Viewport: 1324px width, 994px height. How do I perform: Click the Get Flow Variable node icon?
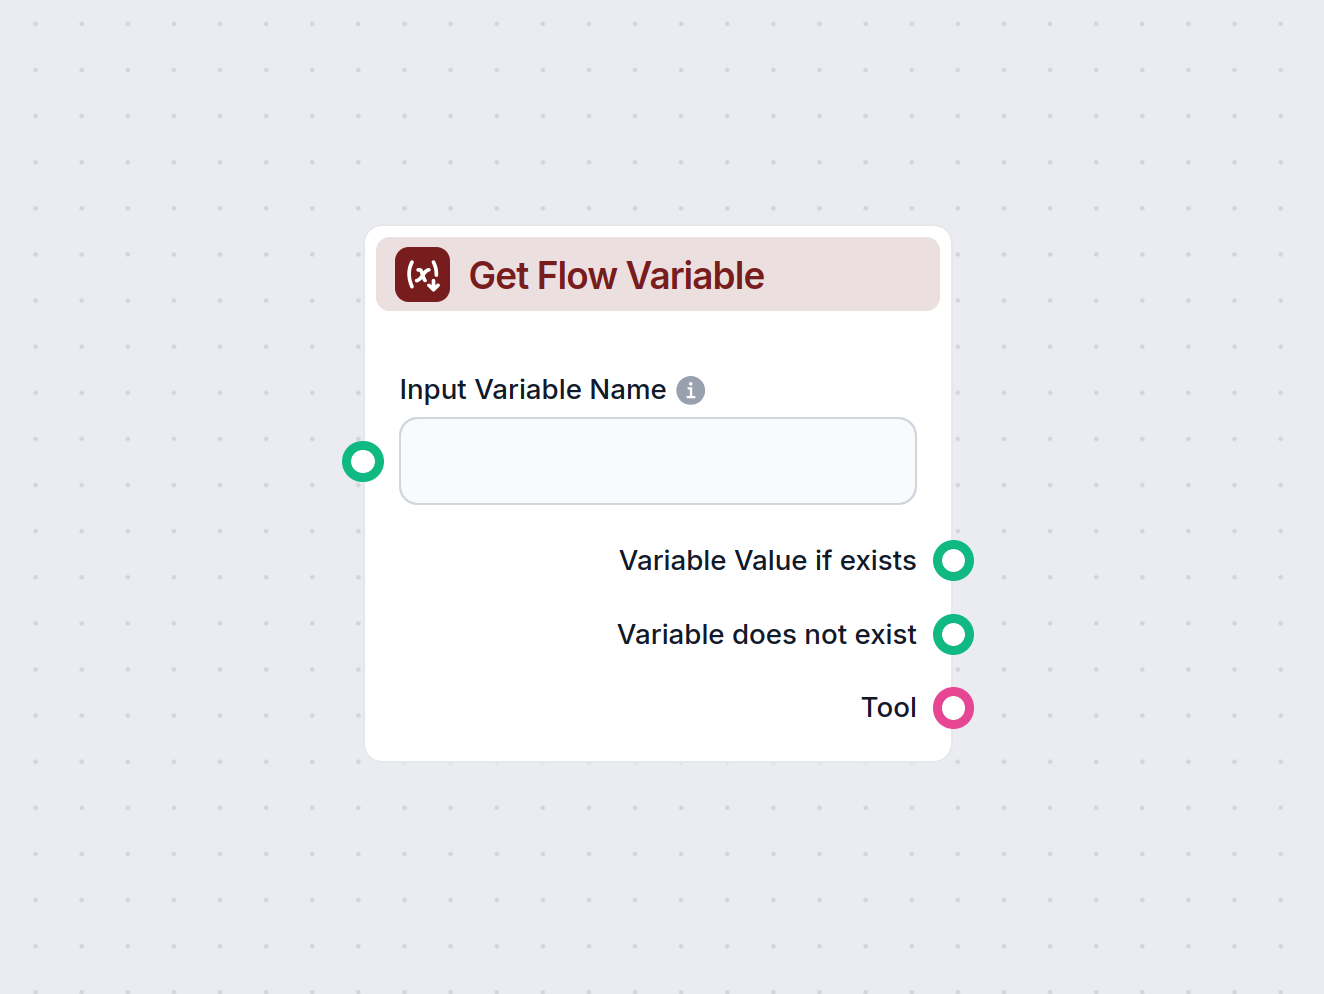pyautogui.click(x=422, y=275)
